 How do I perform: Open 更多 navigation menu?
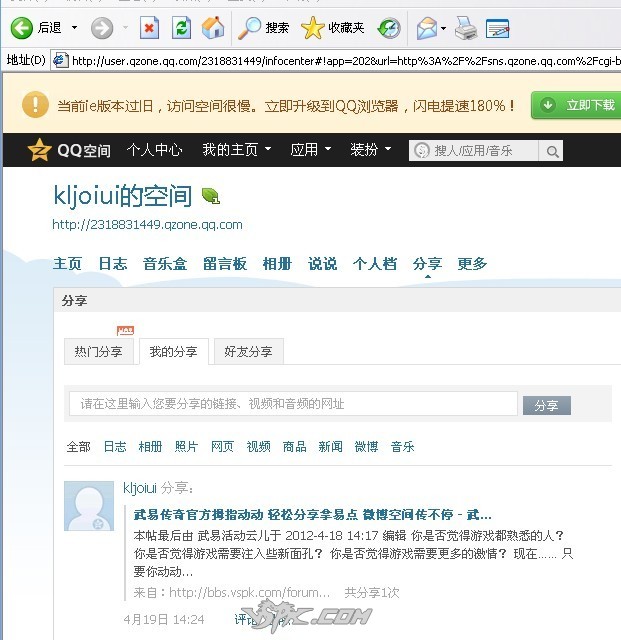click(472, 264)
